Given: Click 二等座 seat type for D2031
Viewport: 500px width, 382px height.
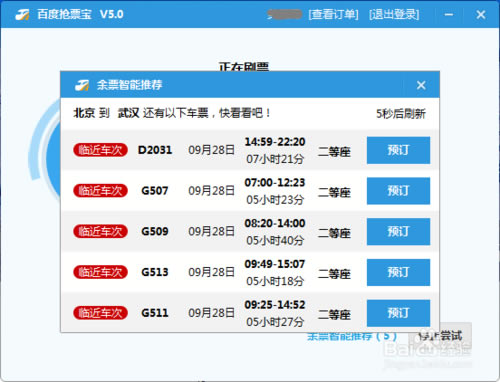Looking at the screenshot, I should pyautogui.click(x=334, y=151).
